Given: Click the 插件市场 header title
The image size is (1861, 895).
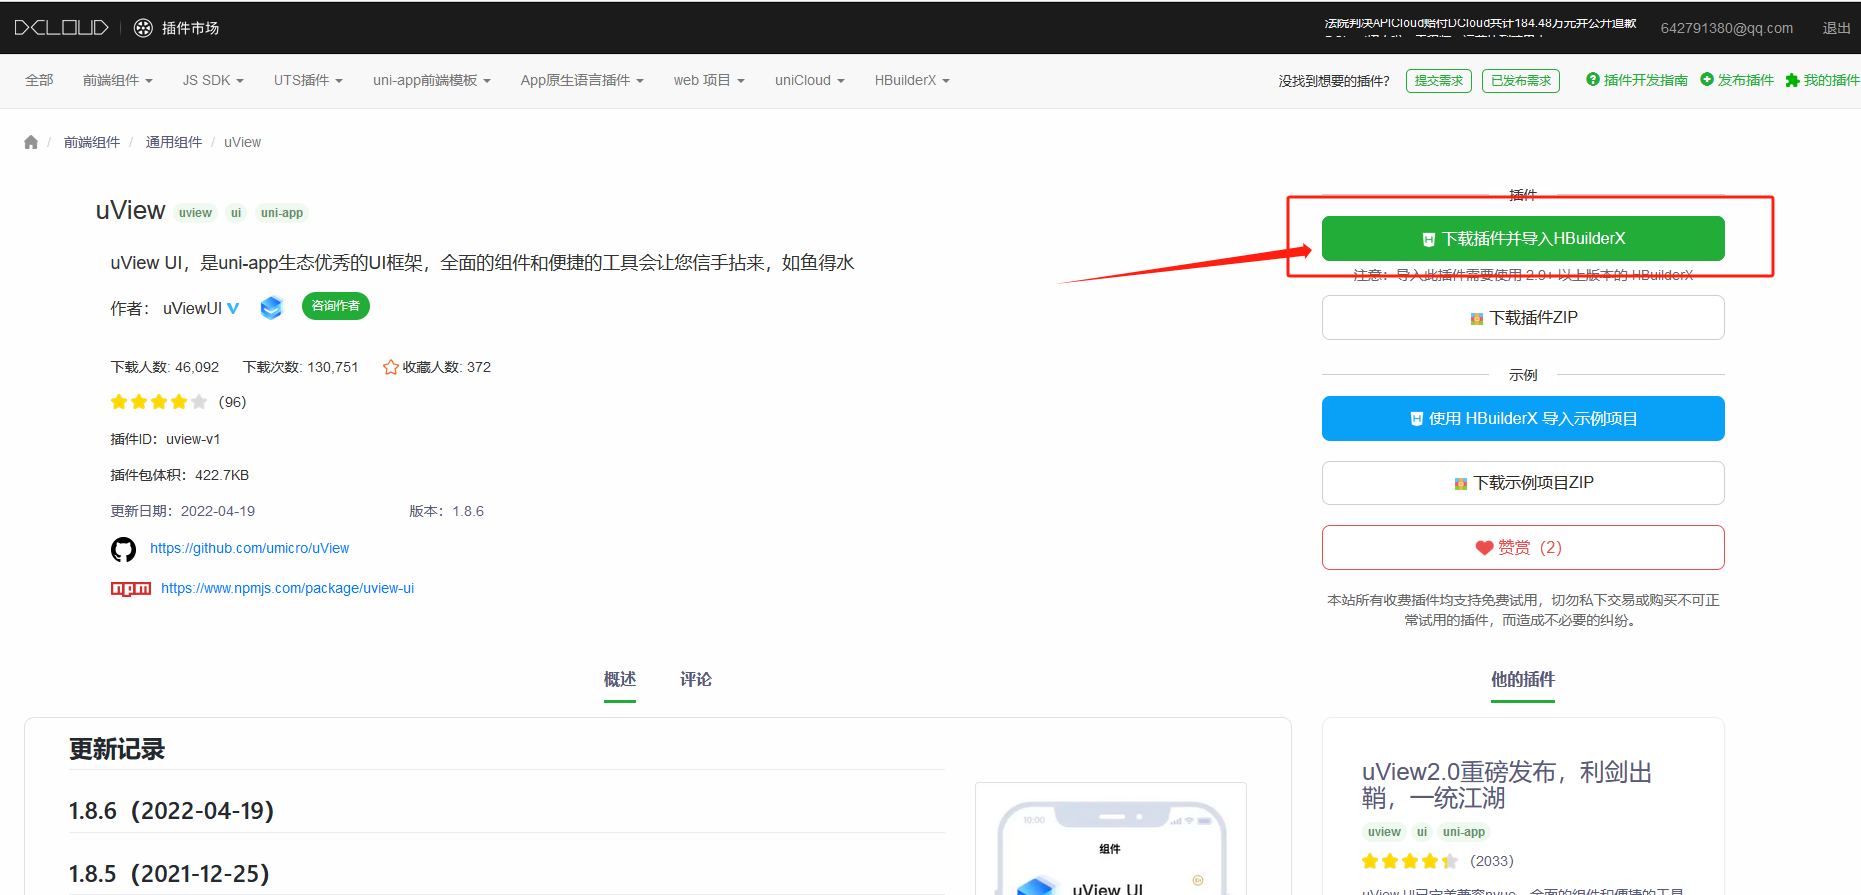Looking at the screenshot, I should tap(191, 28).
